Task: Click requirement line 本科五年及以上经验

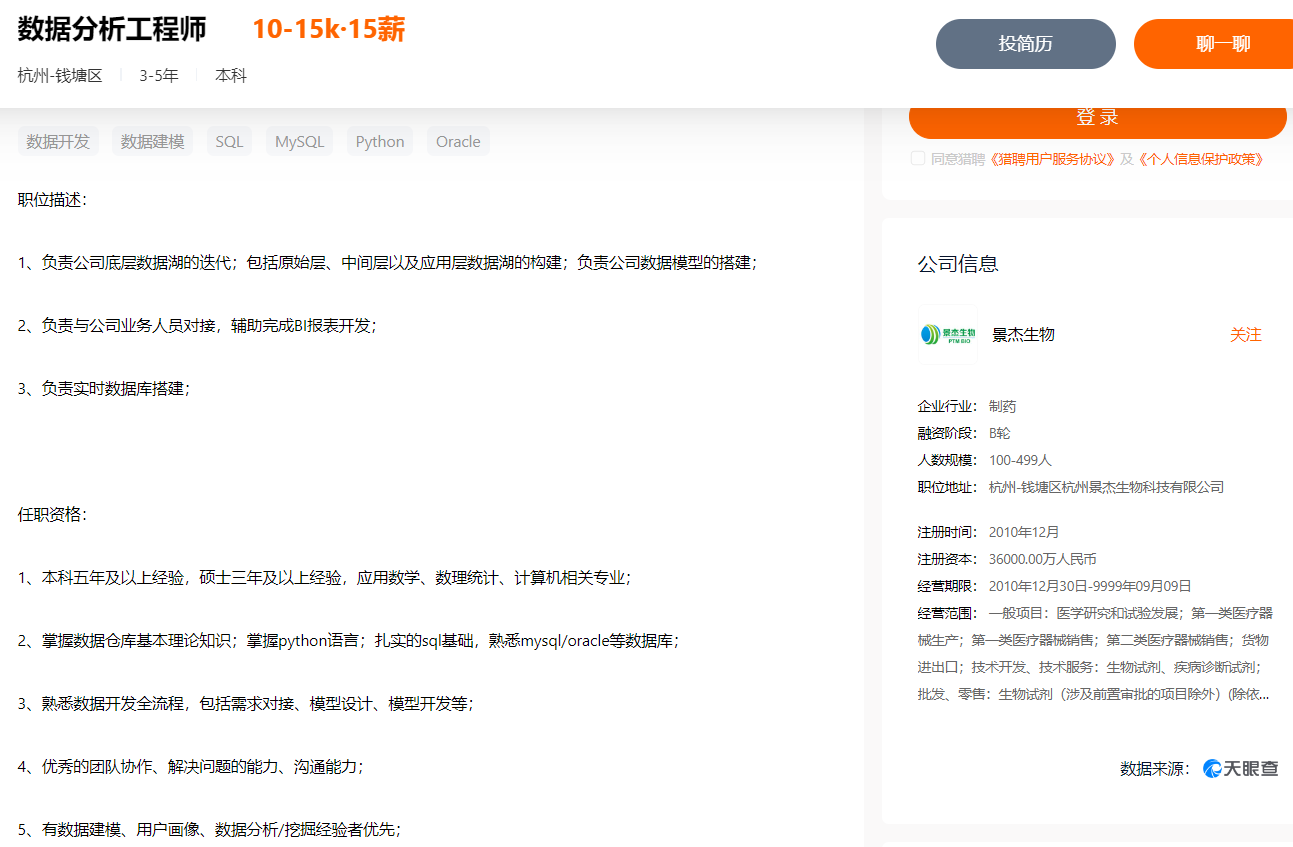Action: point(325,578)
